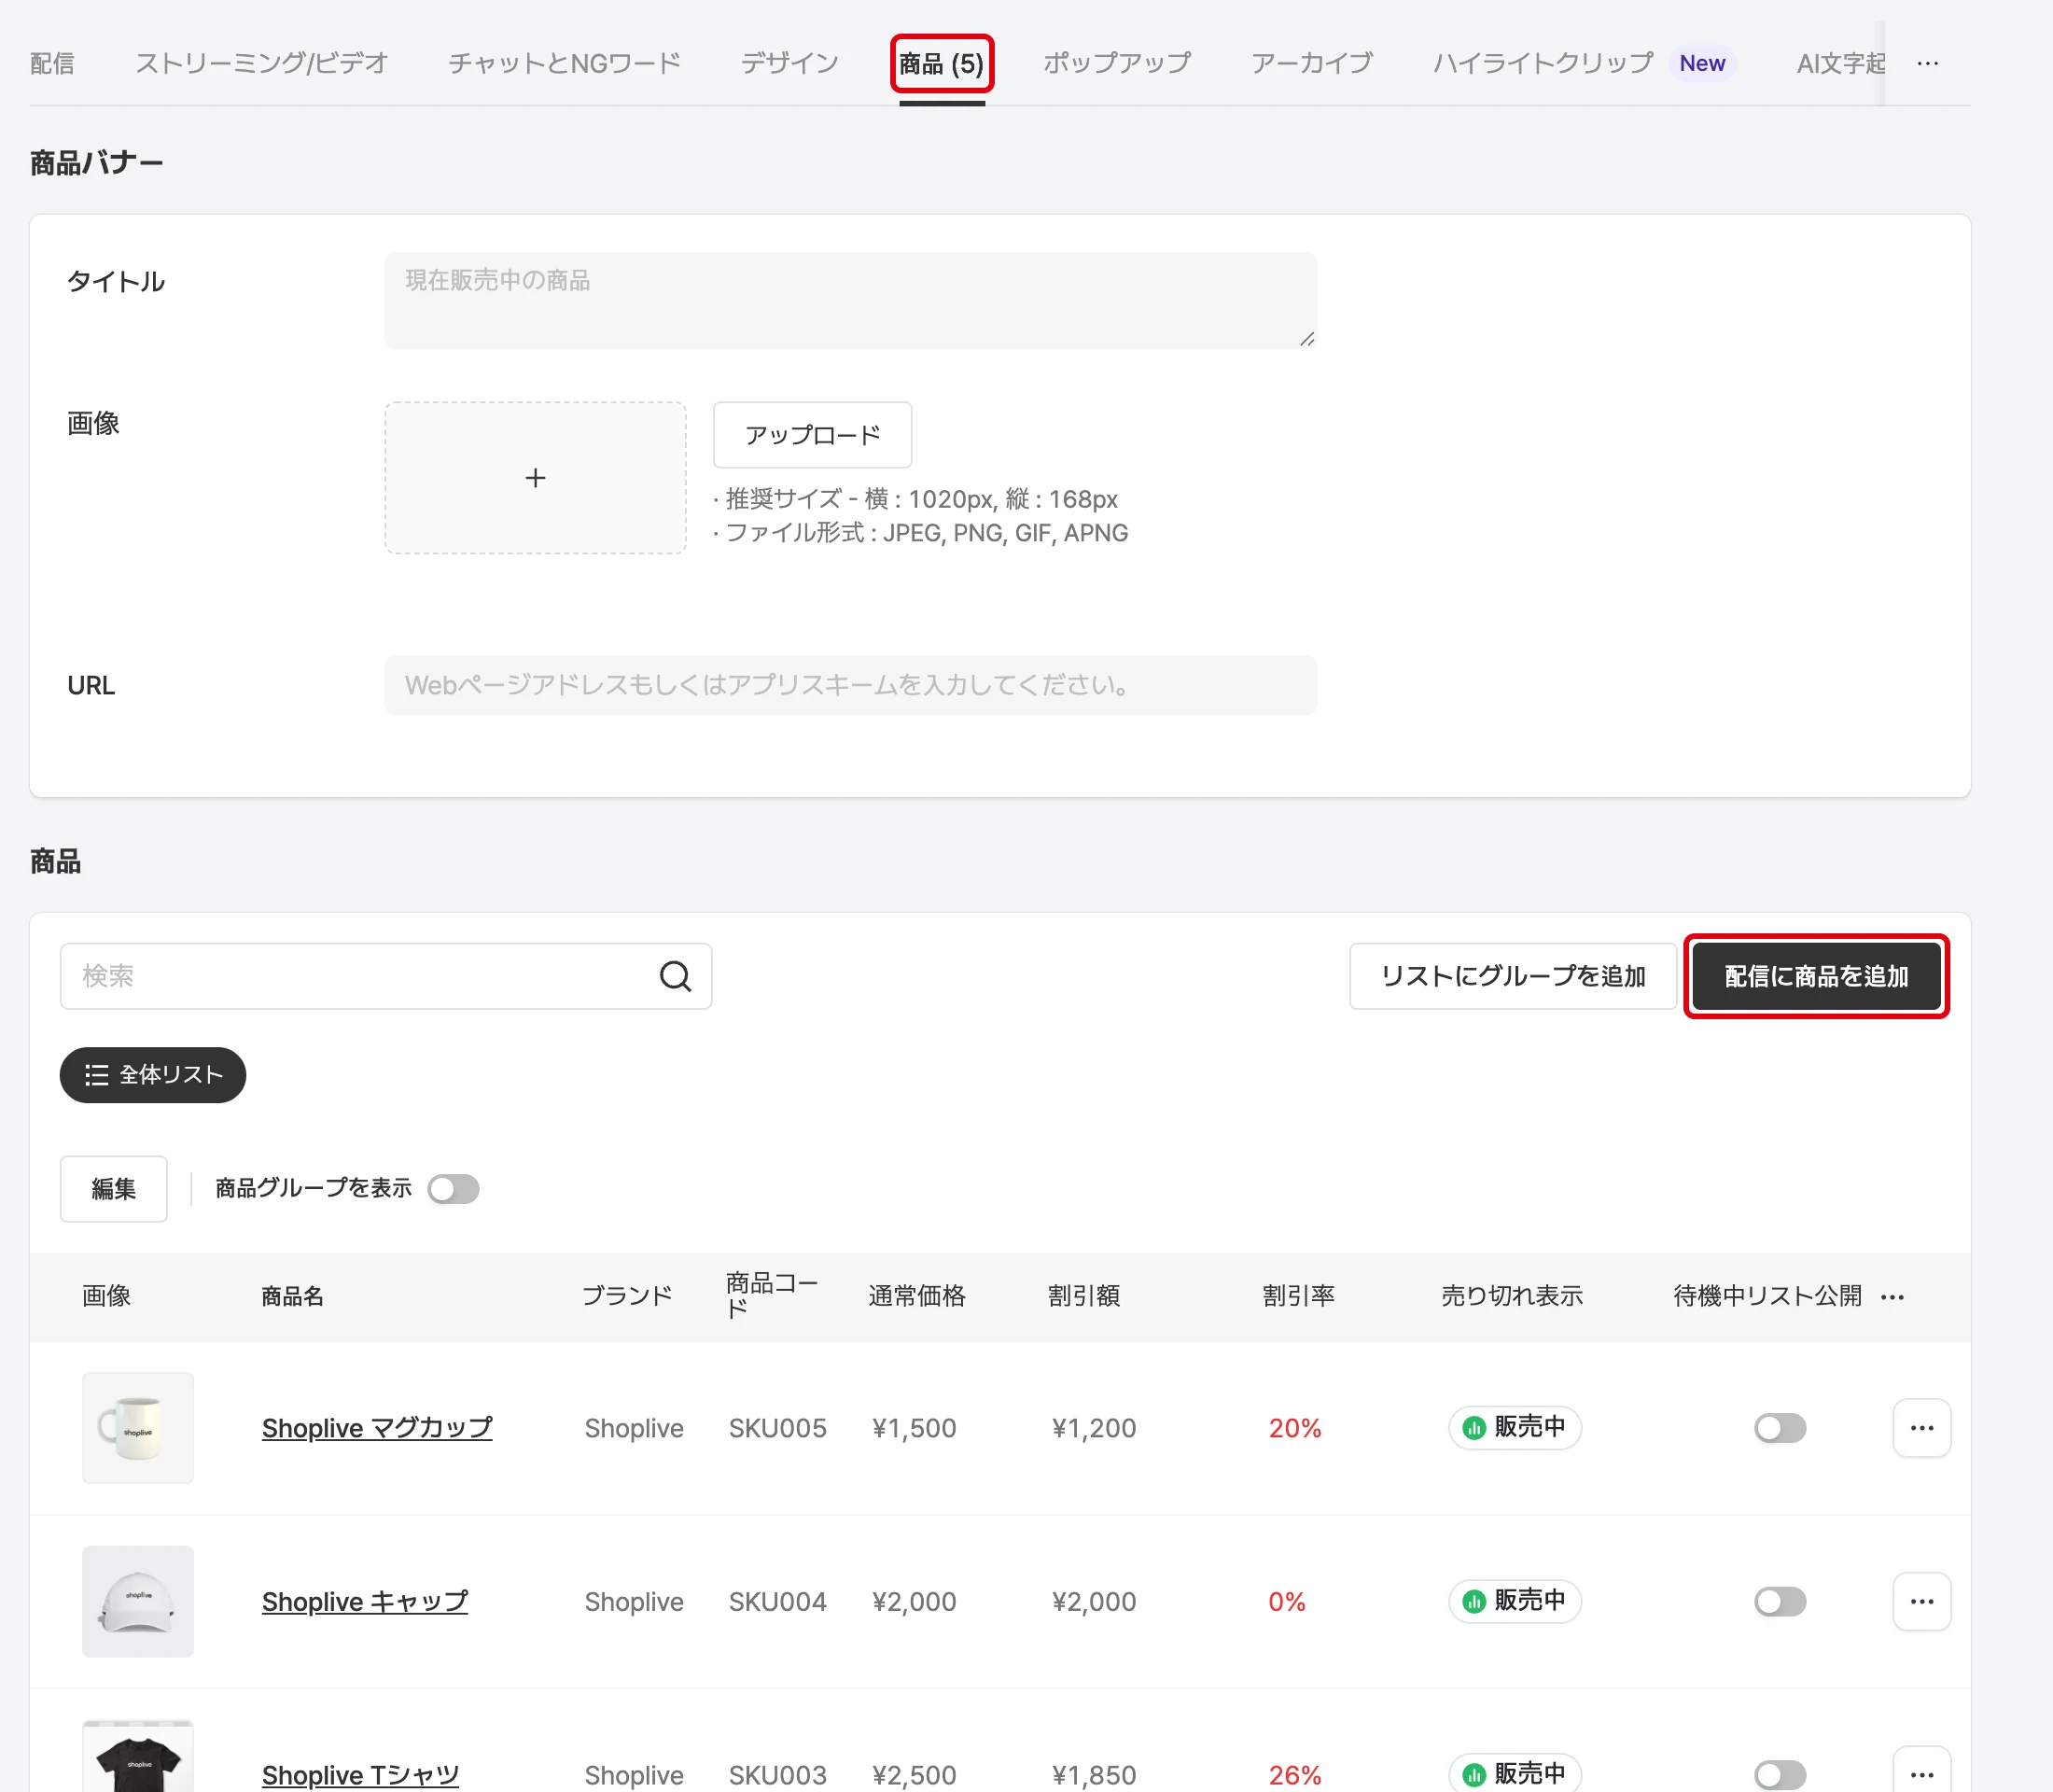Click the SKU004 product code cell
The image size is (2053, 1792).
pyautogui.click(x=777, y=1601)
